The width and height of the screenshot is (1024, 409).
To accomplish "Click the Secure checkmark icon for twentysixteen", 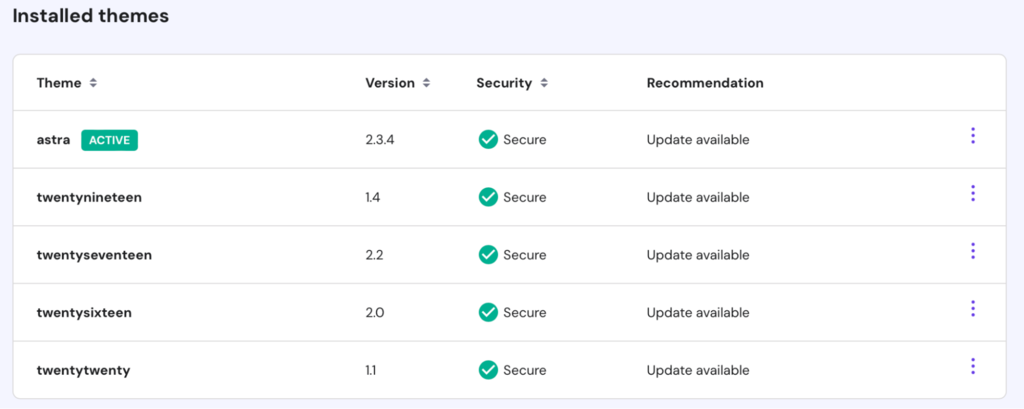I will pos(488,313).
